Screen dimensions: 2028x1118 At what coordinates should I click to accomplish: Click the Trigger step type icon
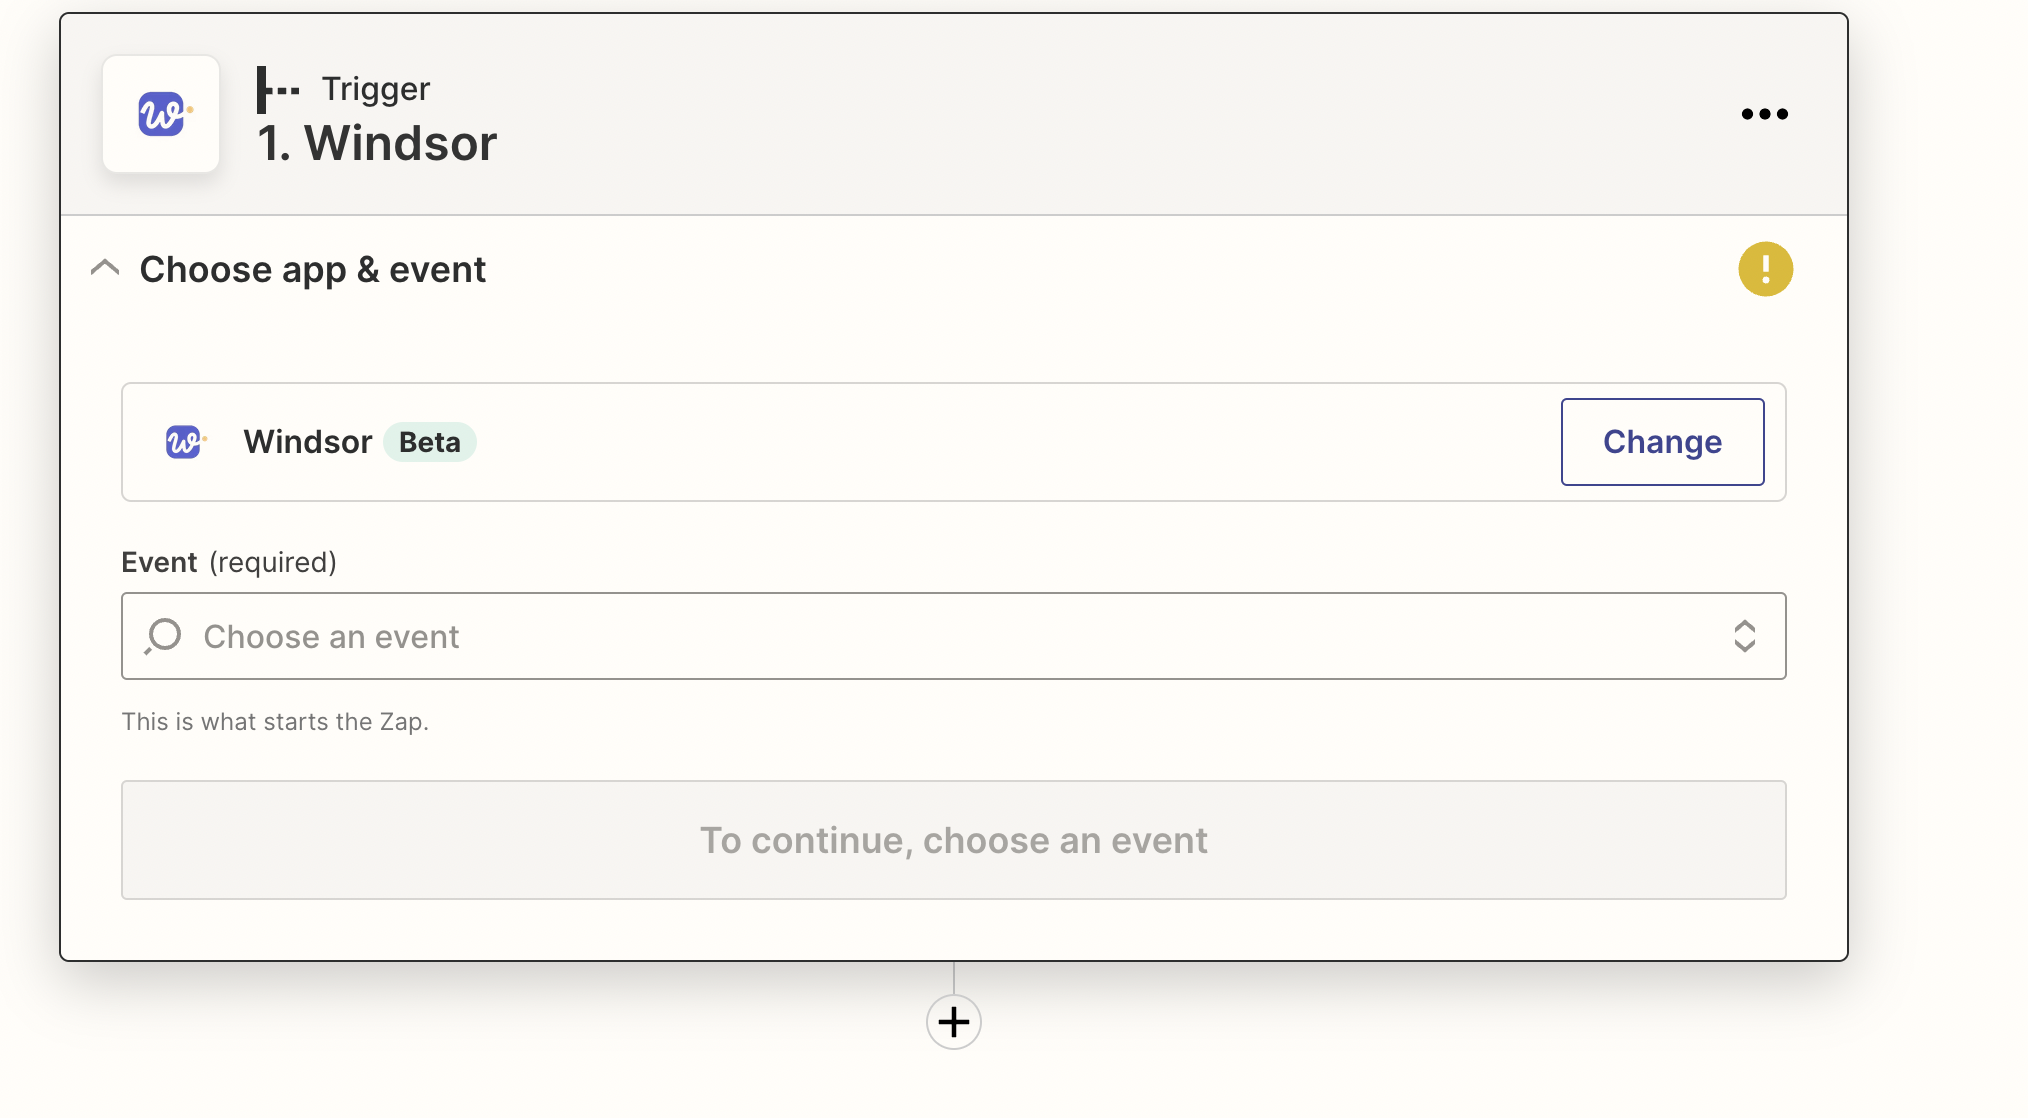[x=278, y=90]
